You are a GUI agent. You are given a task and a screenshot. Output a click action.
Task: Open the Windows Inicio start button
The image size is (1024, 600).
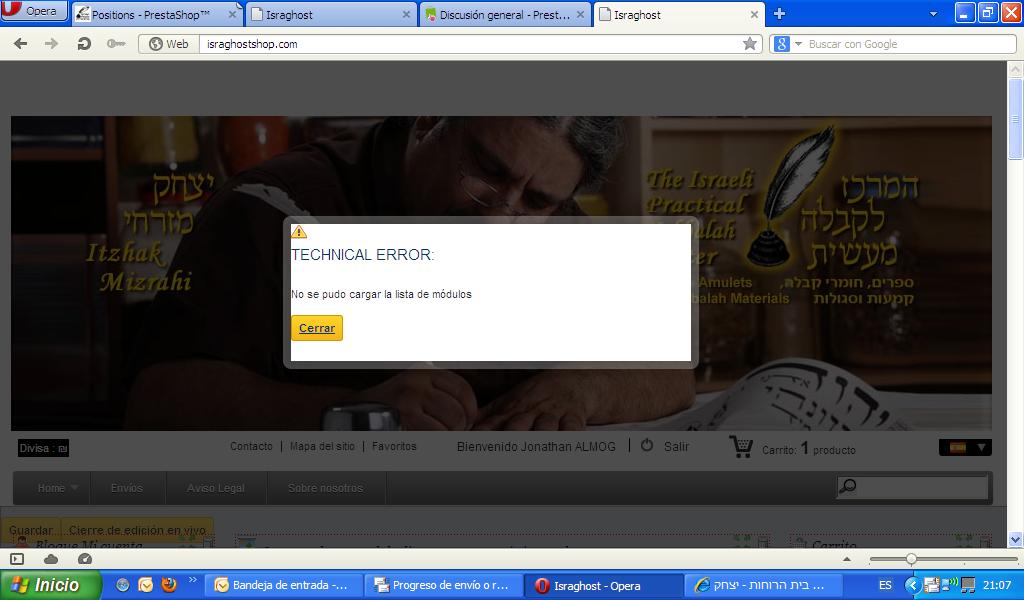point(51,585)
